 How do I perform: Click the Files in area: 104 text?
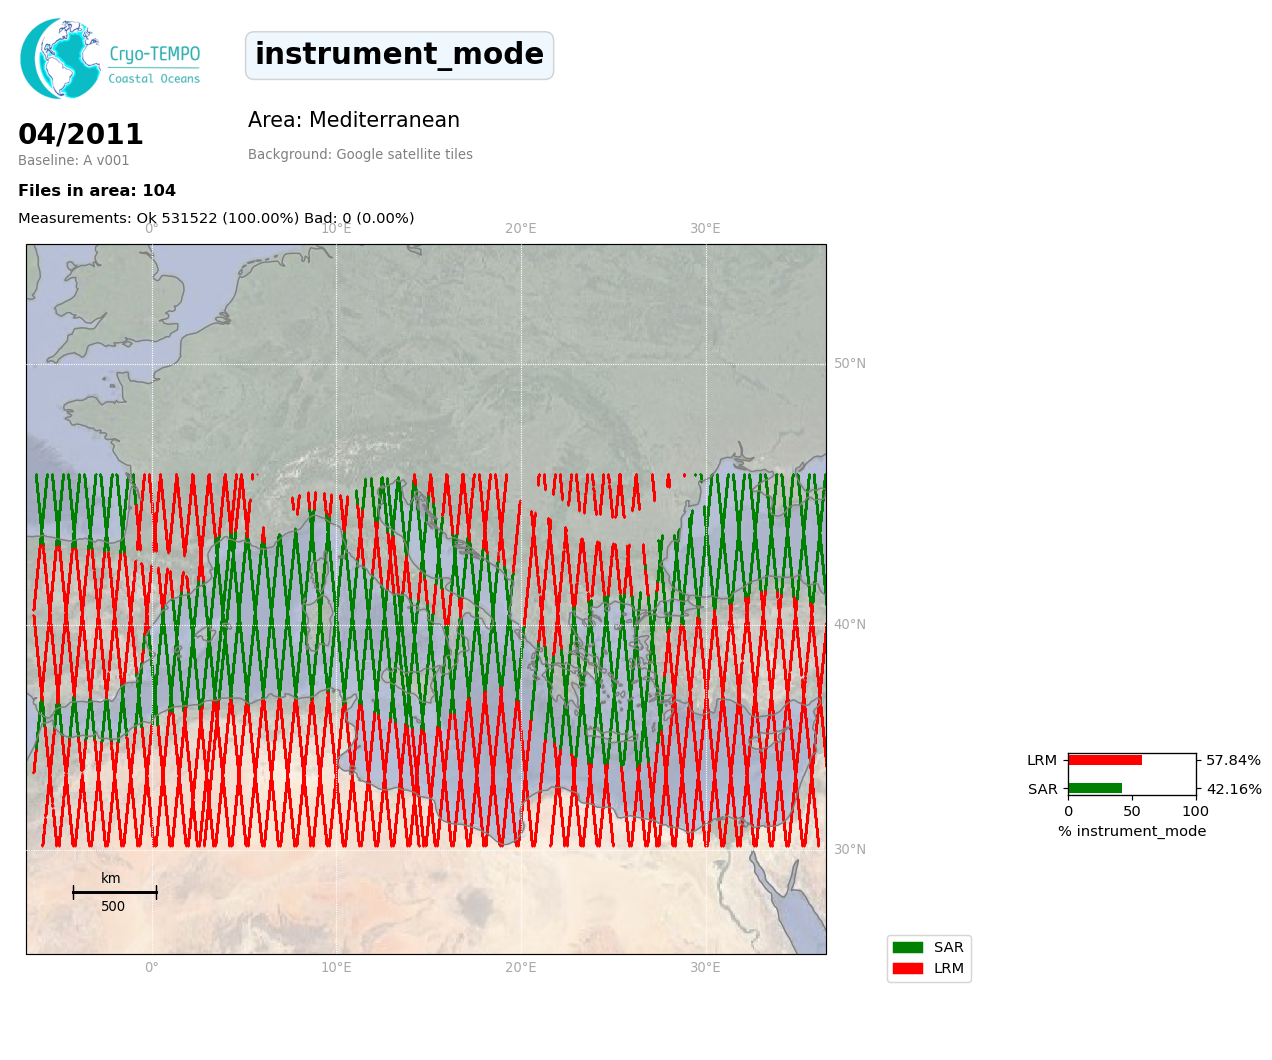click(x=97, y=191)
